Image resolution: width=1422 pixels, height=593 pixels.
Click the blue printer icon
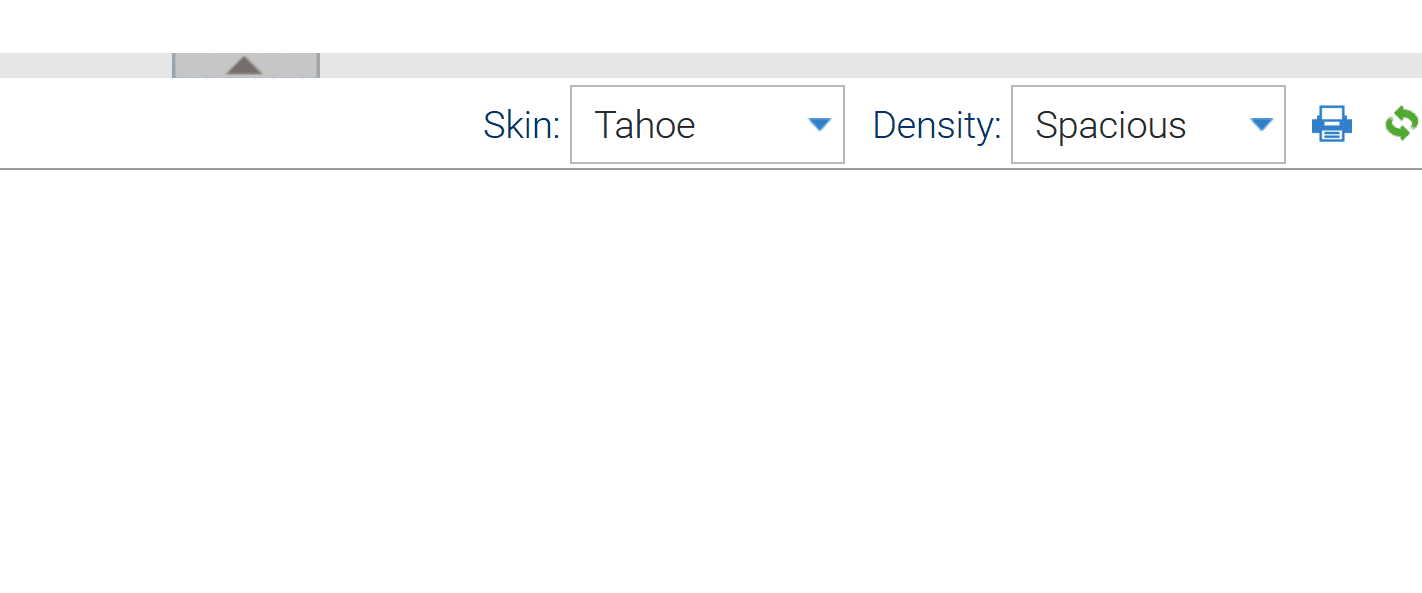click(x=1331, y=124)
